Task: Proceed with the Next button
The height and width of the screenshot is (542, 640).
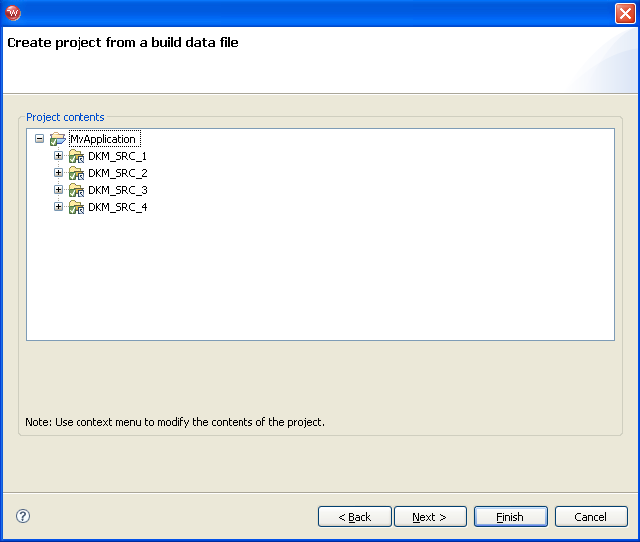Action: (430, 517)
